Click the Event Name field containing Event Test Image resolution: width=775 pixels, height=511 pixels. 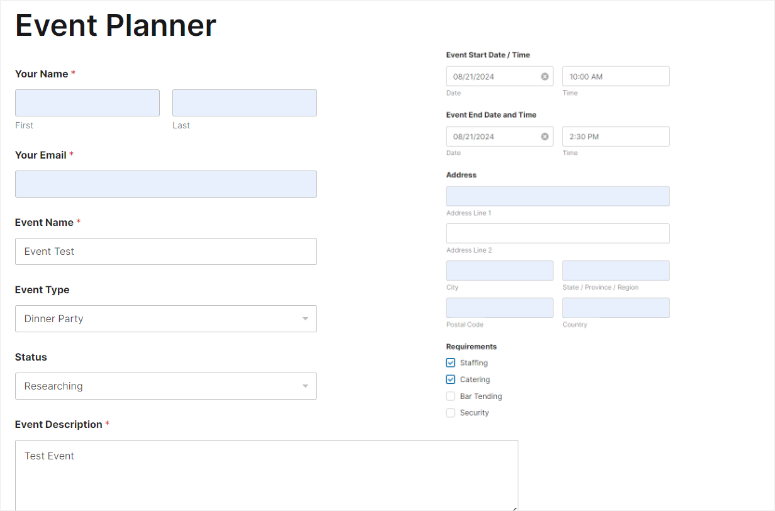[166, 252]
